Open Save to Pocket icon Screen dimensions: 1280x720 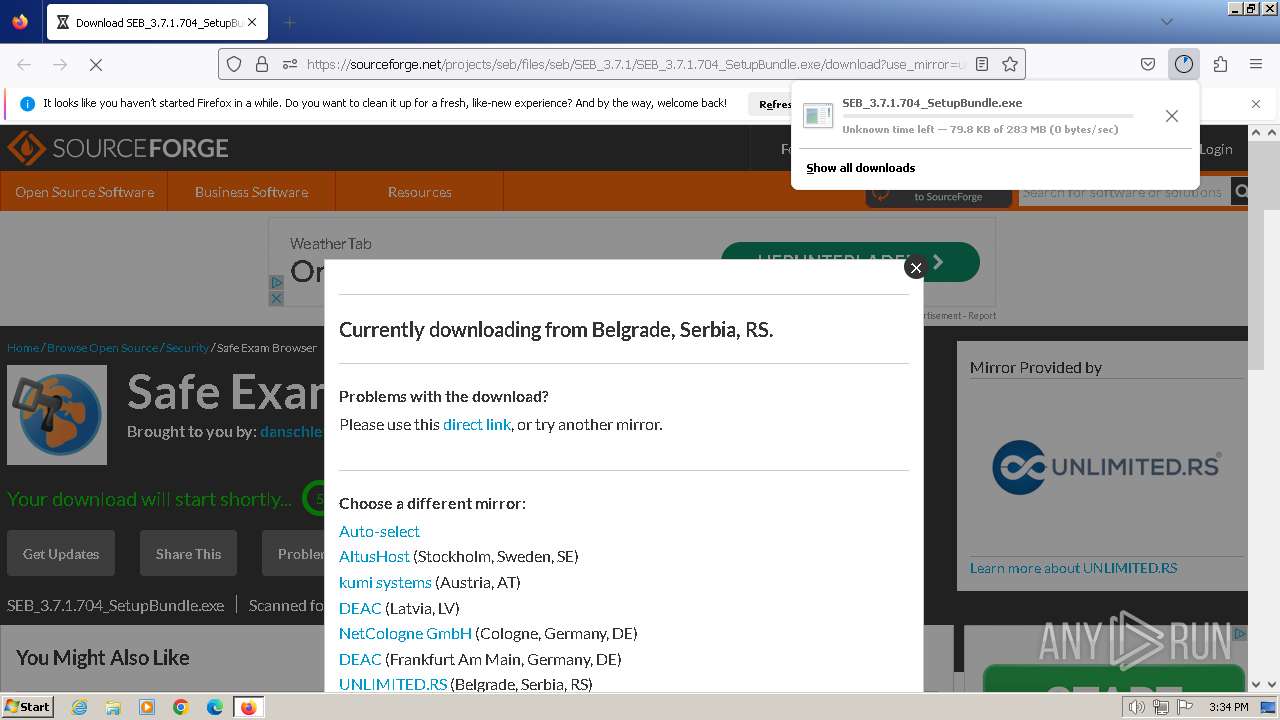tap(1148, 64)
